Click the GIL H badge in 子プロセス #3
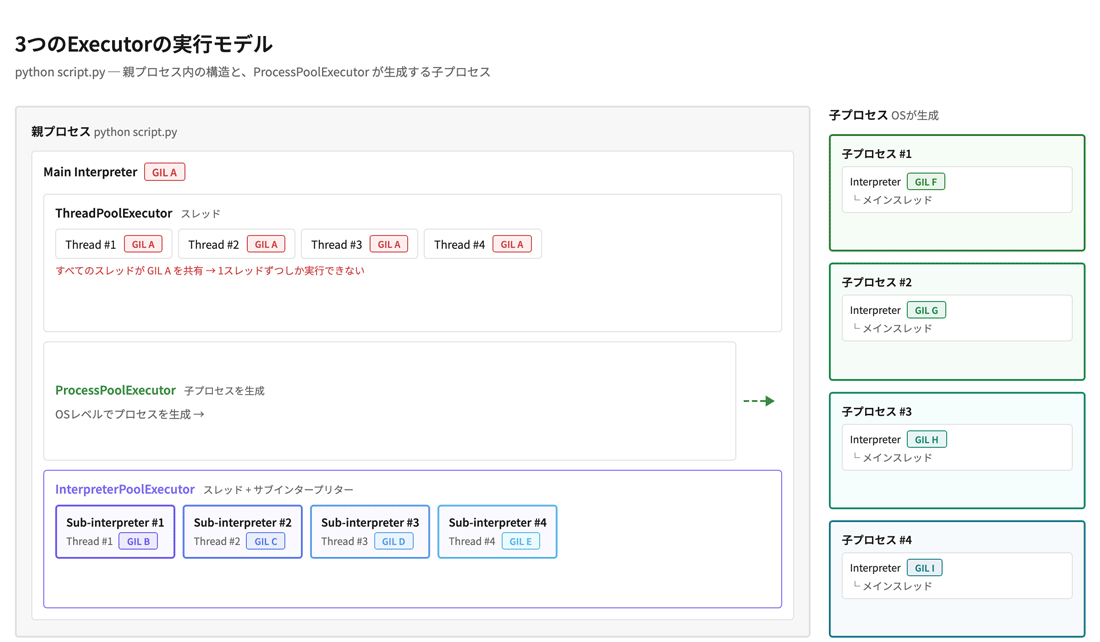 [x=926, y=440]
